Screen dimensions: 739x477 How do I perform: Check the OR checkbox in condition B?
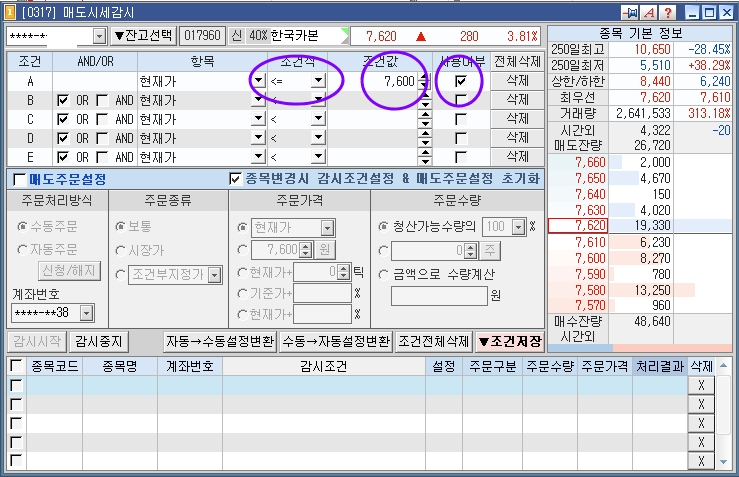tap(62, 100)
